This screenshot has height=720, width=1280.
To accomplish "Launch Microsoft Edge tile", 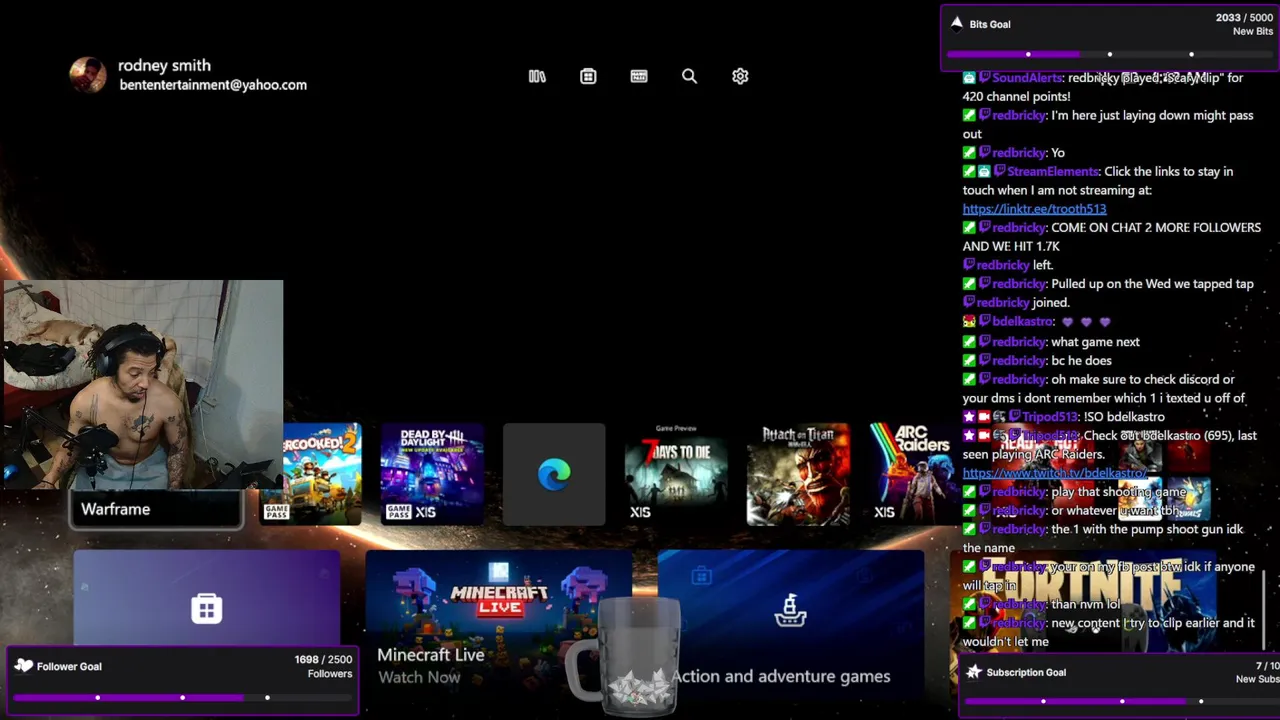I will (x=554, y=474).
